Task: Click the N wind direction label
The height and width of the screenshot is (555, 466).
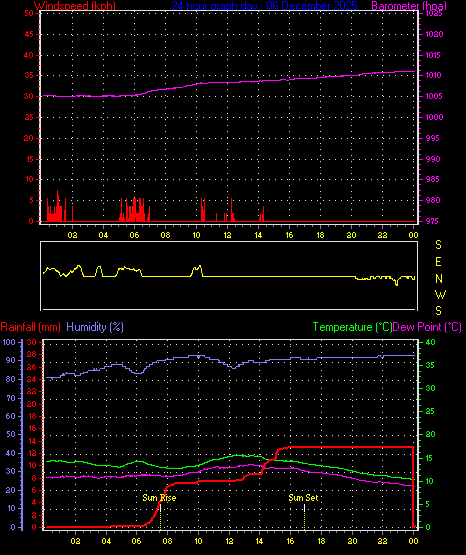Action: (x=439, y=279)
